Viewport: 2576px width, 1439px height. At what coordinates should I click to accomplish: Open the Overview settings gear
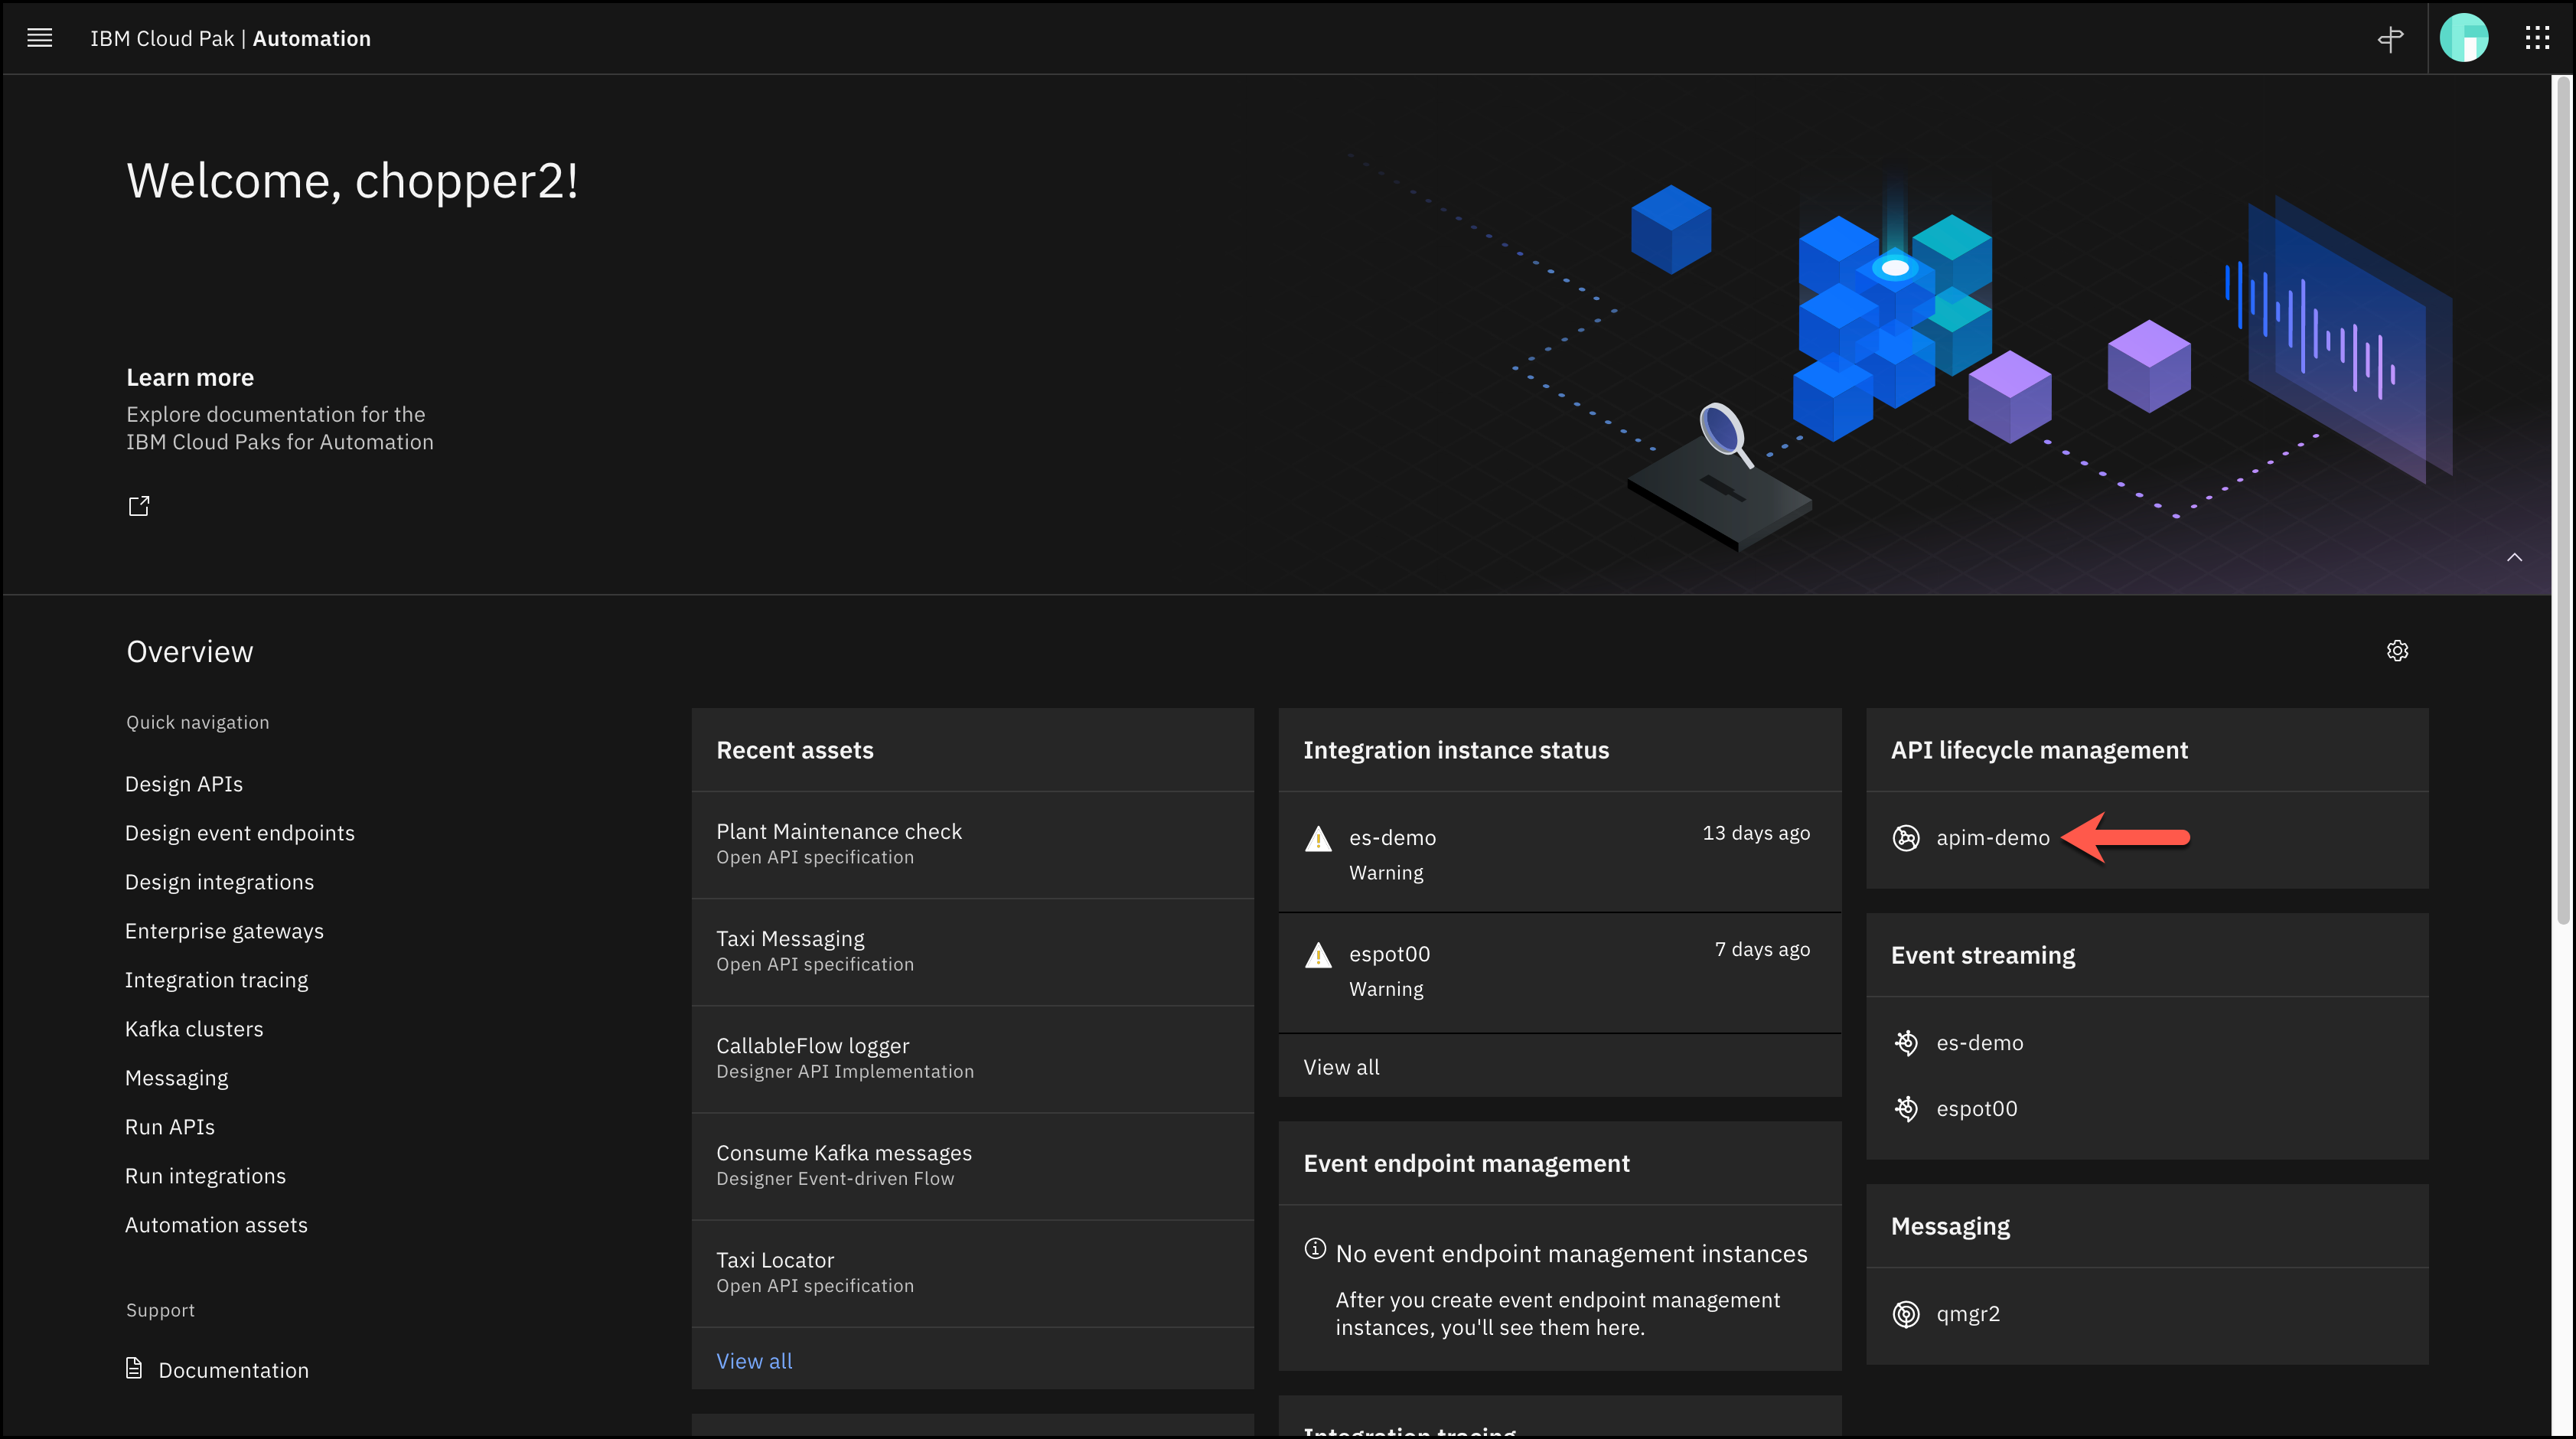click(x=2397, y=651)
